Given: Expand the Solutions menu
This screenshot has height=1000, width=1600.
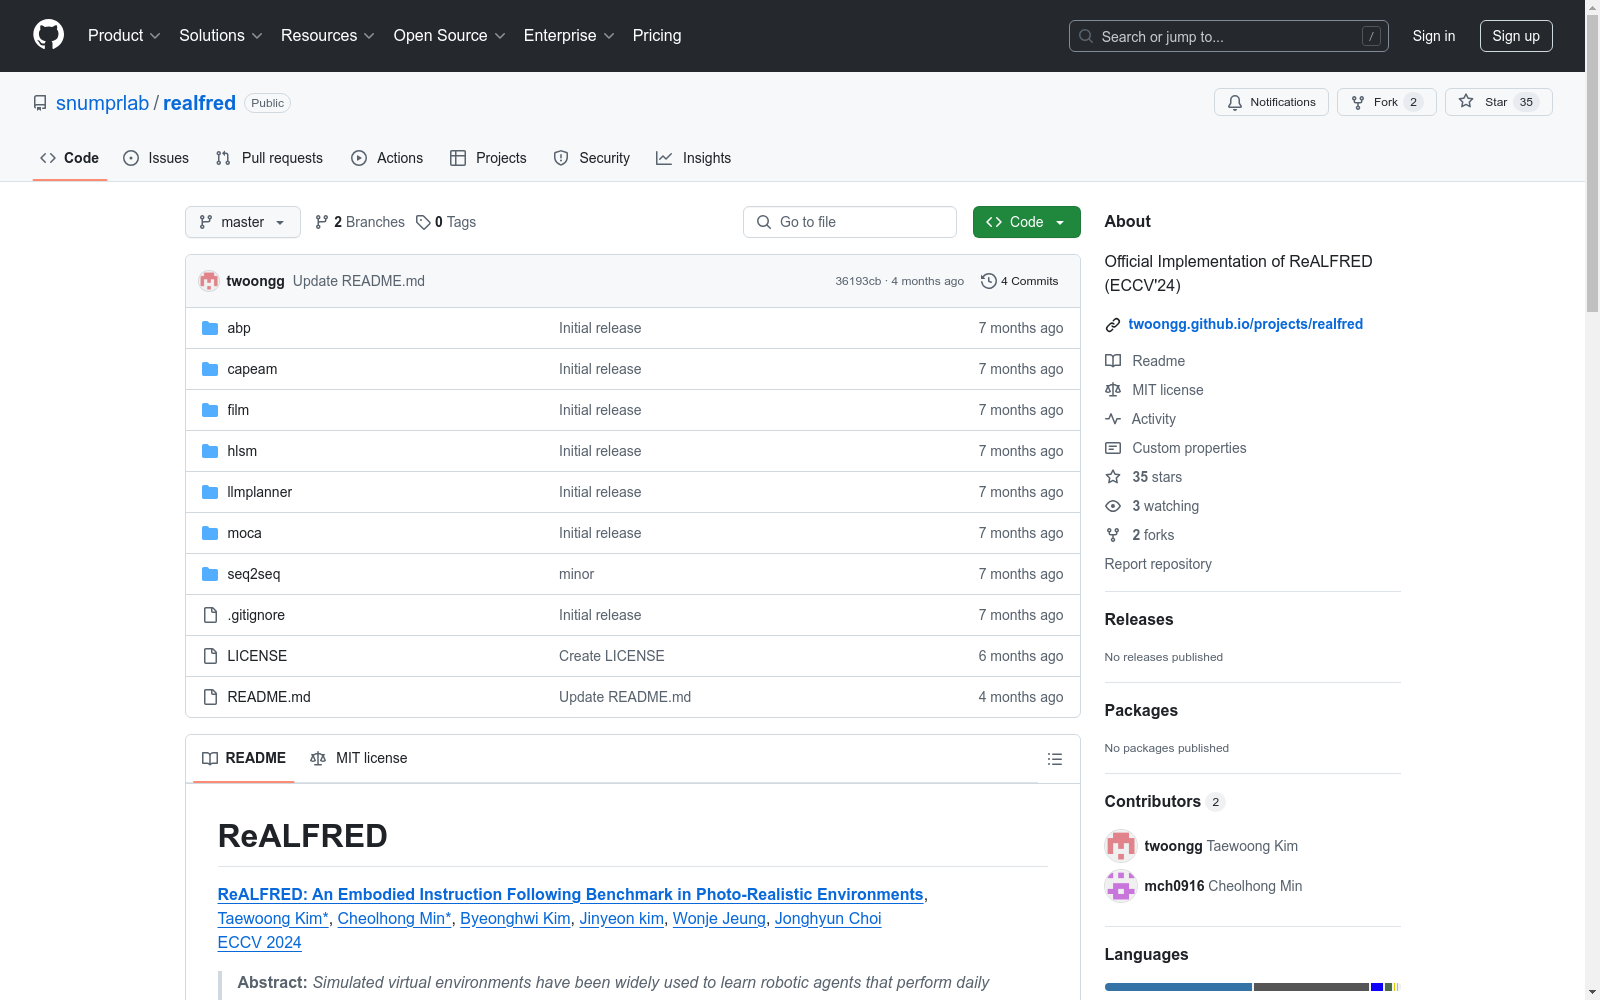Looking at the screenshot, I should click(x=220, y=36).
